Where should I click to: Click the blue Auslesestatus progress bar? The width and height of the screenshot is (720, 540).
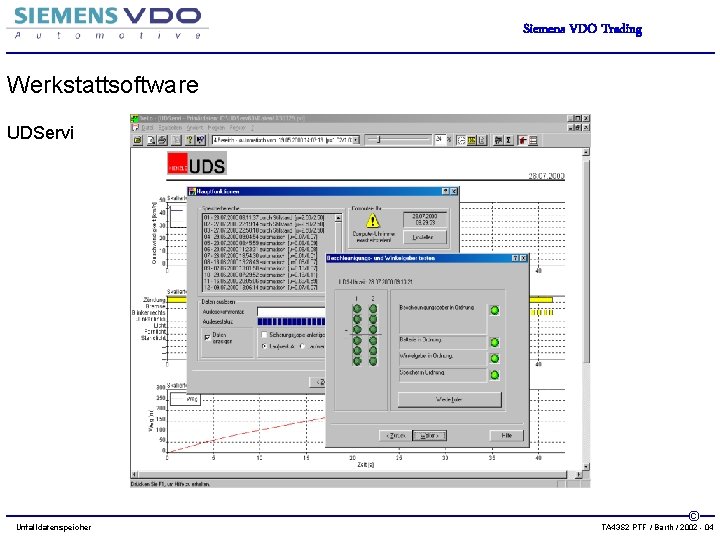click(x=291, y=322)
